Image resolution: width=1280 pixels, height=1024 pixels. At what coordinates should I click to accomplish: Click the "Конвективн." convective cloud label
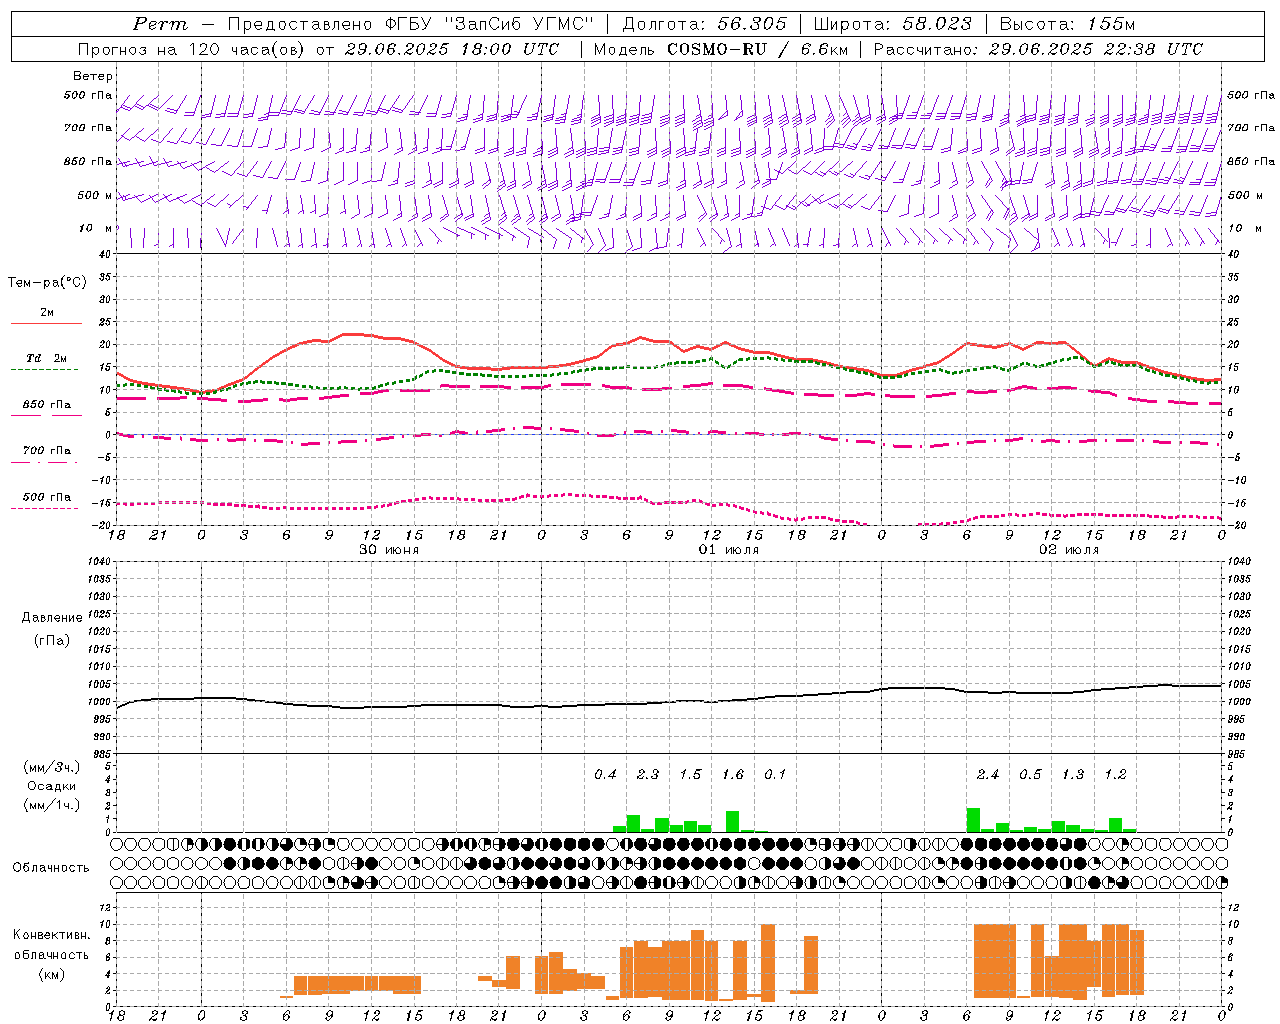point(52,935)
